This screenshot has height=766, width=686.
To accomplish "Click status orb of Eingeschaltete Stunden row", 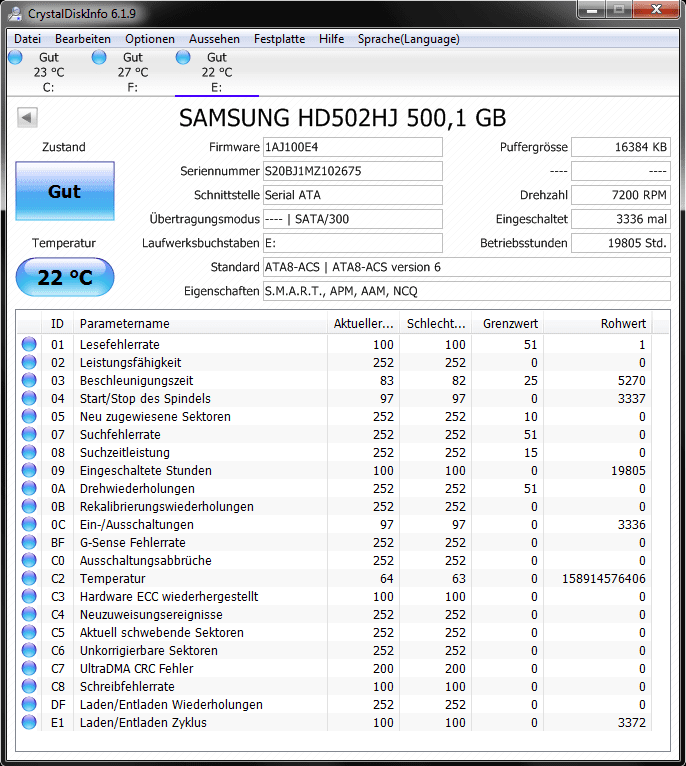I will pyautogui.click(x=29, y=470).
